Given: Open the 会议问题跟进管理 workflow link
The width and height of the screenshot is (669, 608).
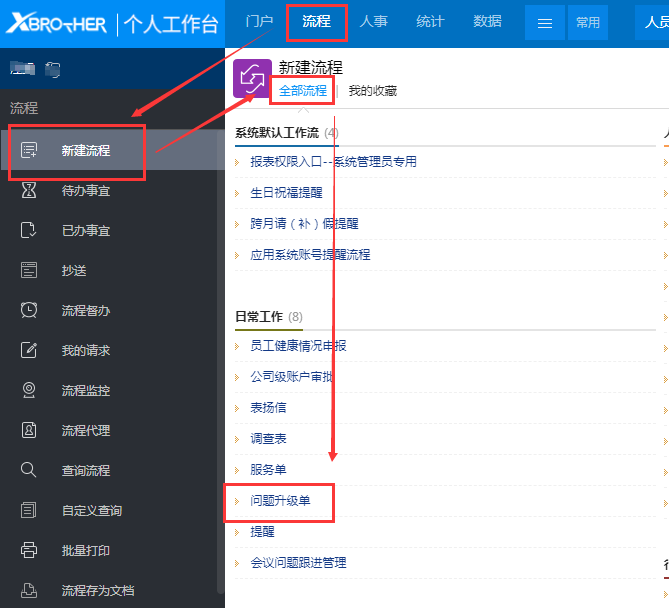Looking at the screenshot, I should pos(298,563).
